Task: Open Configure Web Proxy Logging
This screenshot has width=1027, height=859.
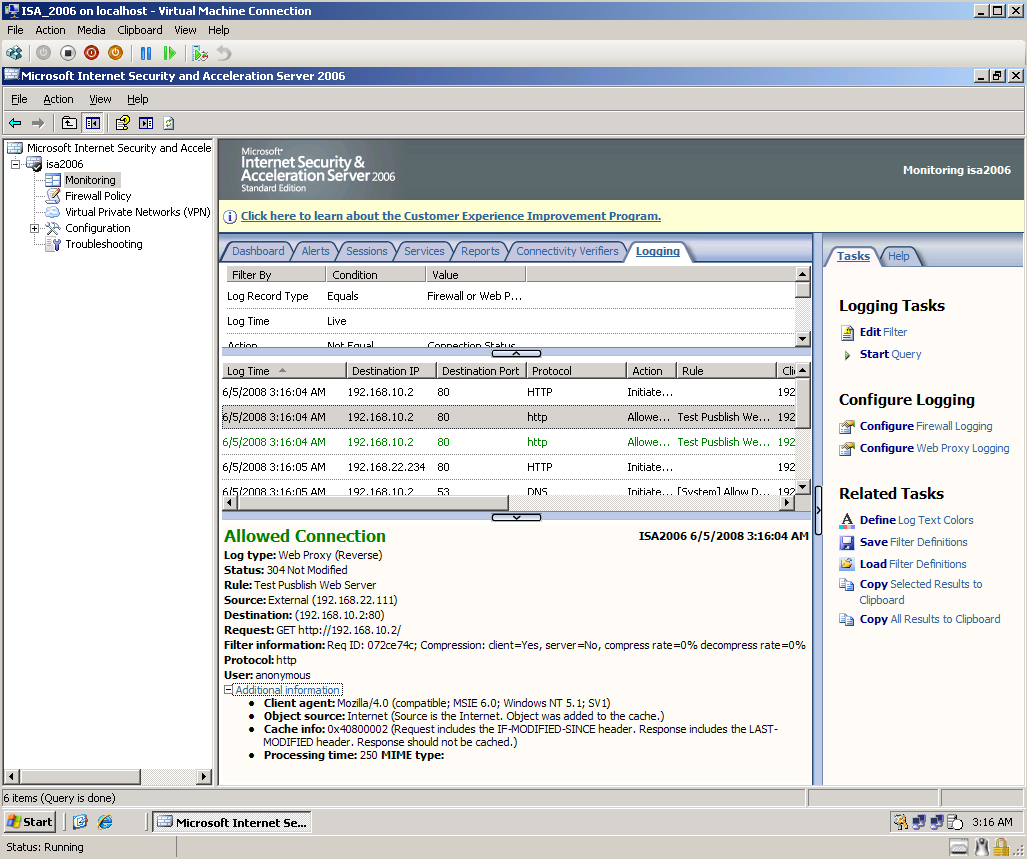Action: click(934, 448)
